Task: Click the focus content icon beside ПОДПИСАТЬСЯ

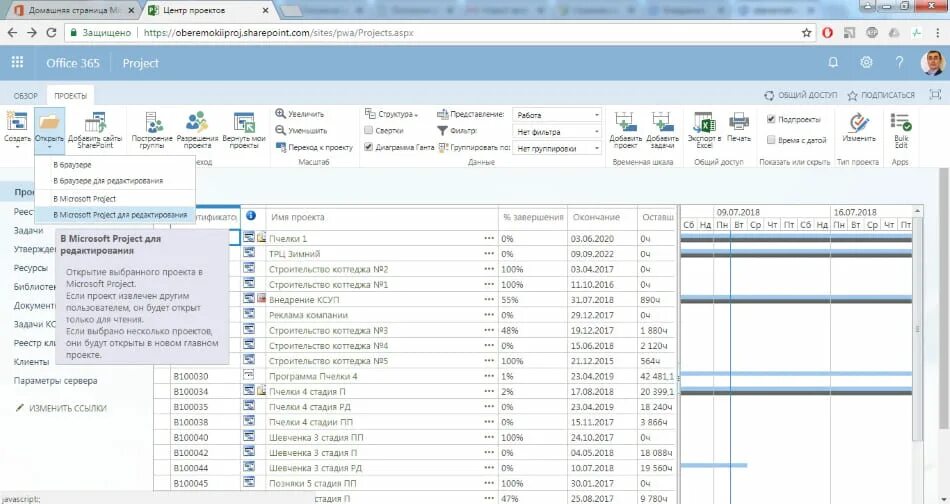Action: [935, 94]
